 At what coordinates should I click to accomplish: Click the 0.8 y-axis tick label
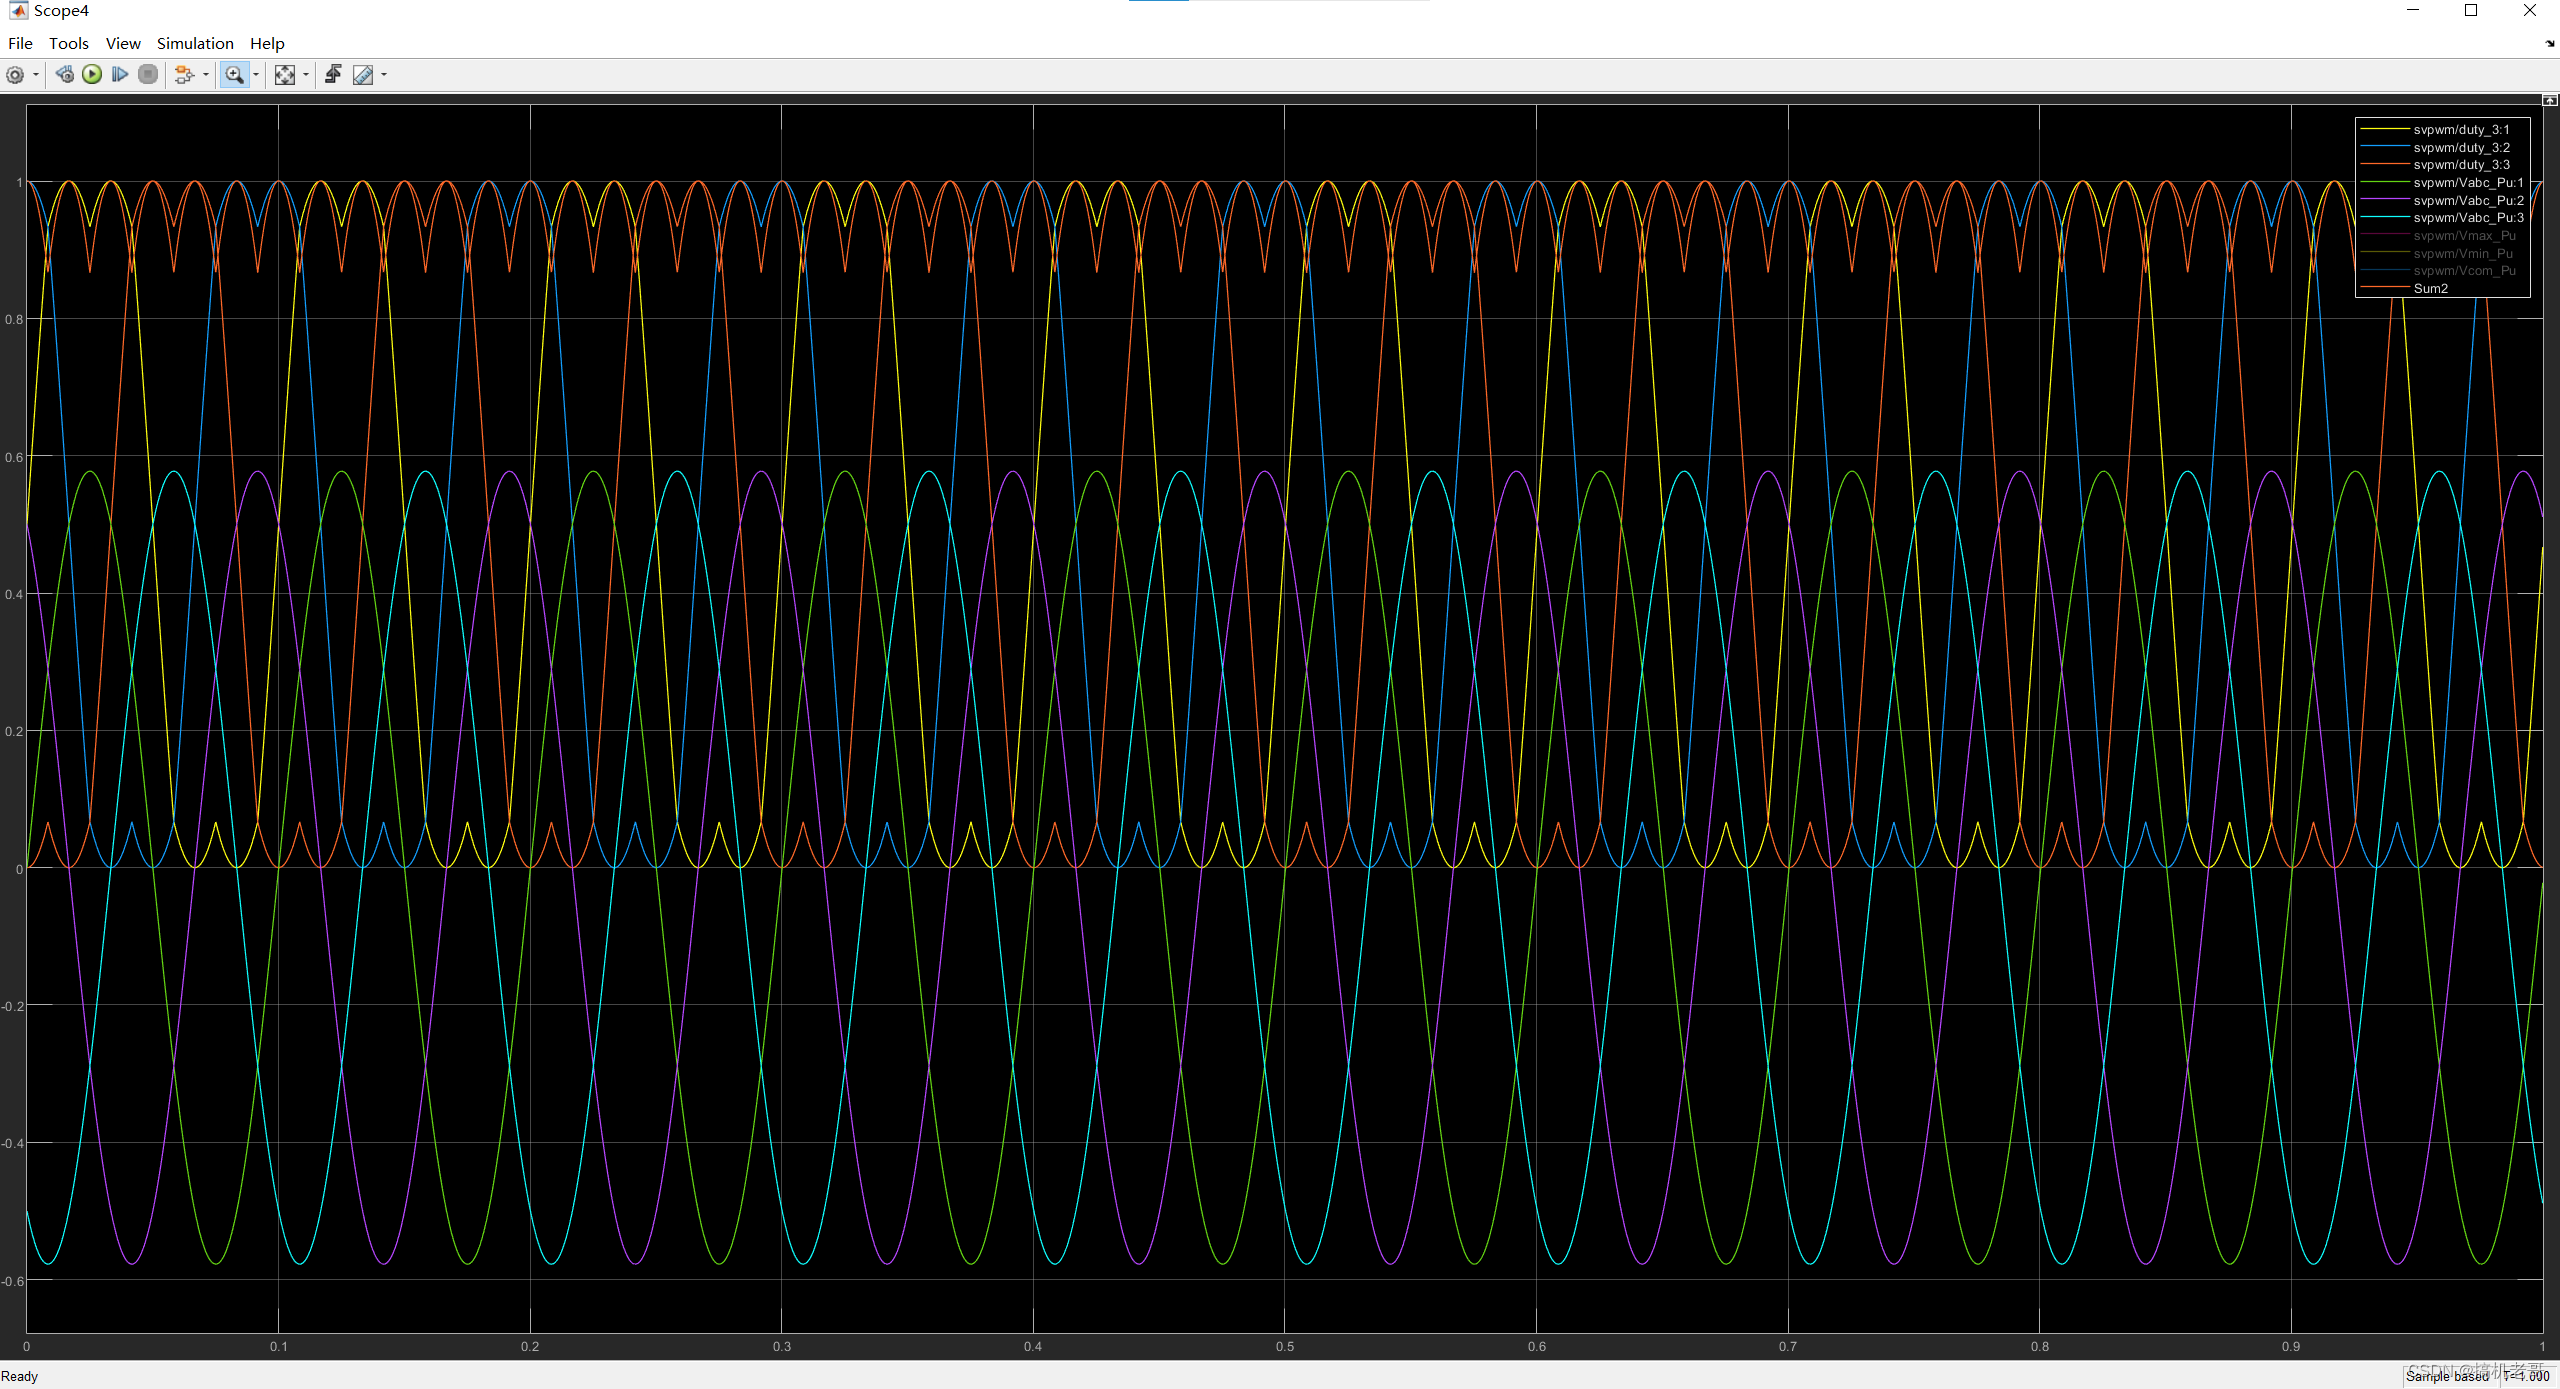pyautogui.click(x=14, y=319)
